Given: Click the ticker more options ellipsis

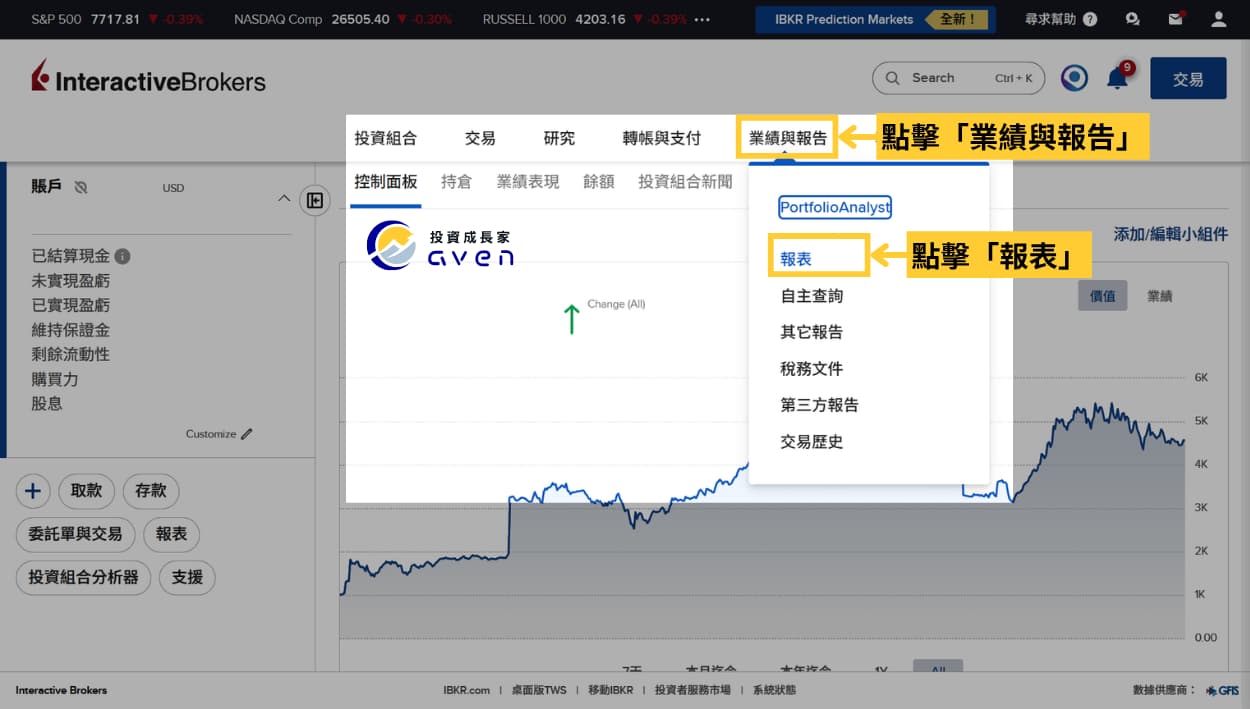Looking at the screenshot, I should coord(702,19).
